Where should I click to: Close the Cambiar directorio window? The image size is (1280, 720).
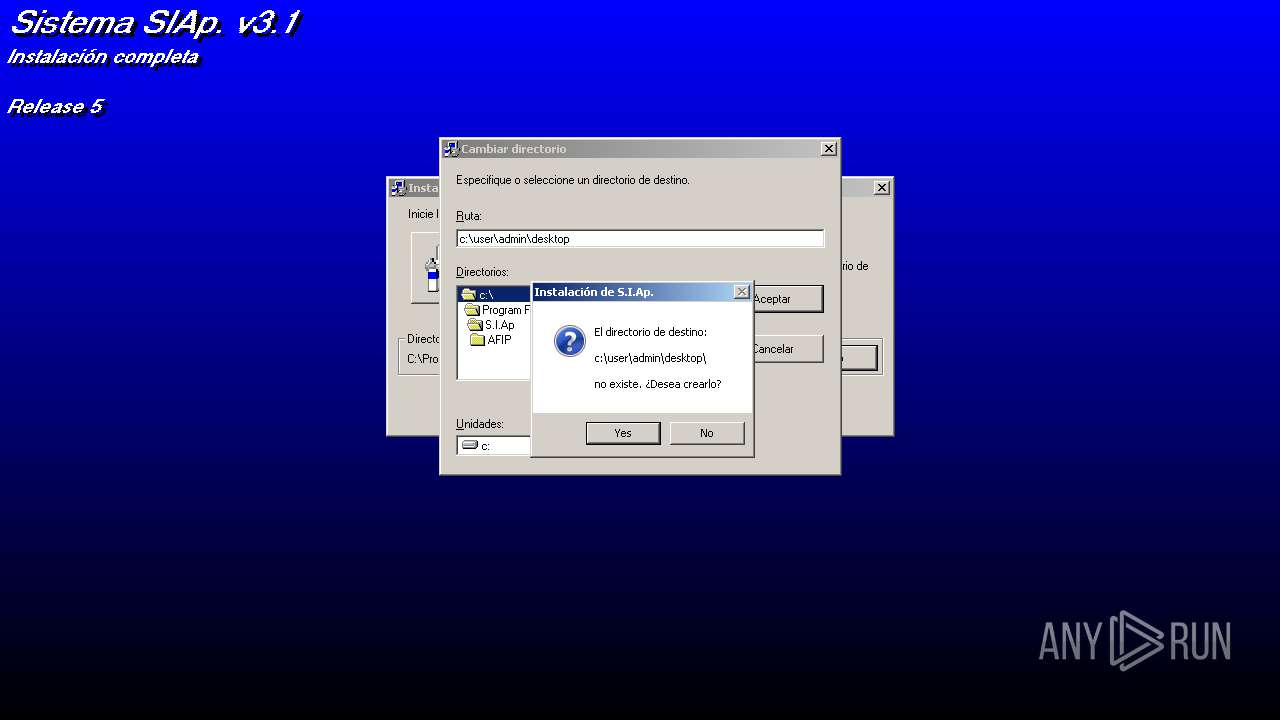coord(828,149)
